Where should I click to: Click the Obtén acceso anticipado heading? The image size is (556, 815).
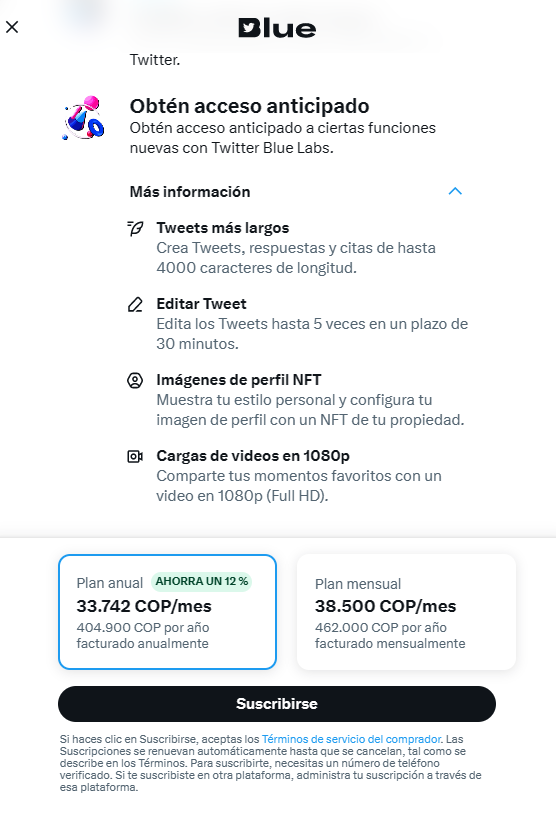pyautogui.click(x=249, y=106)
